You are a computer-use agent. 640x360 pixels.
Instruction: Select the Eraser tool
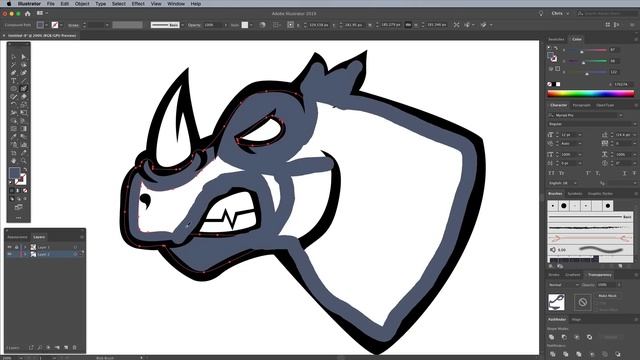coord(24,97)
